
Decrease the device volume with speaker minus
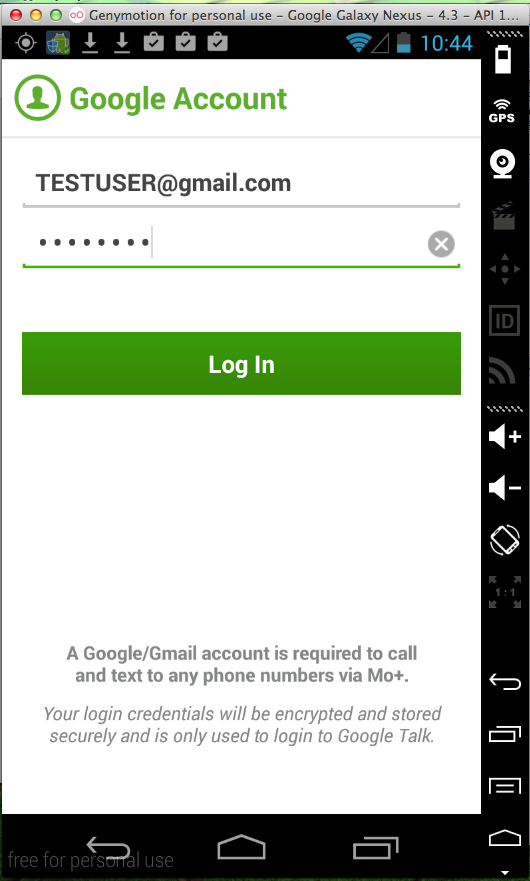pyautogui.click(x=505, y=487)
